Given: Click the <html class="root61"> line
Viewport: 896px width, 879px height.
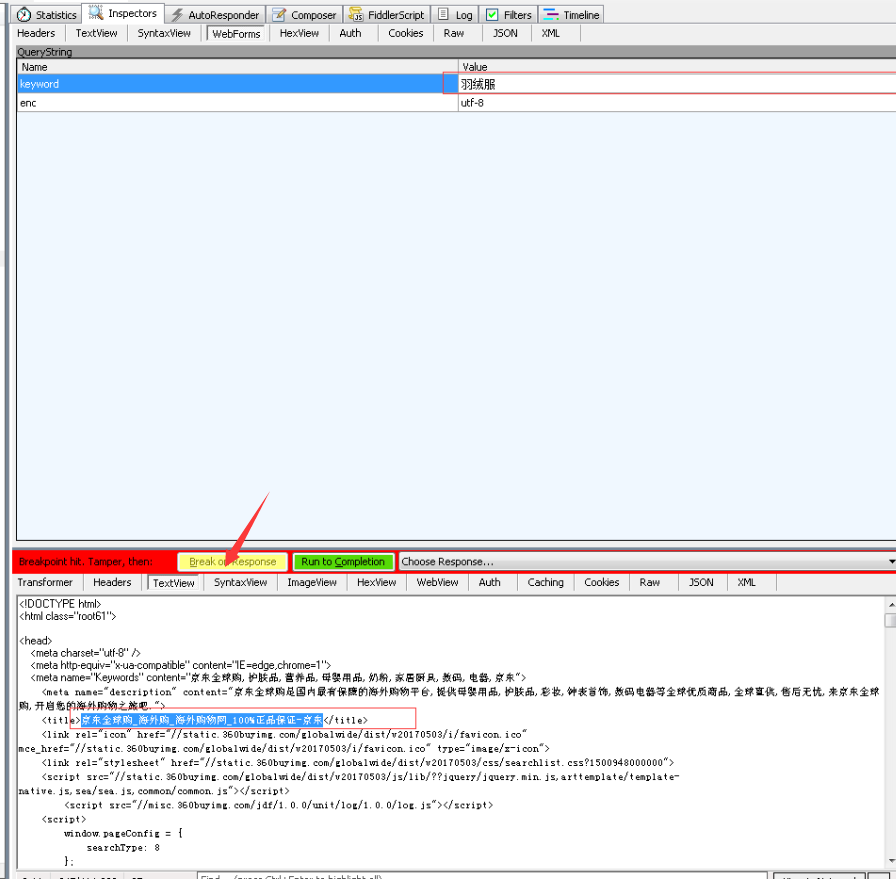Looking at the screenshot, I should [67, 616].
